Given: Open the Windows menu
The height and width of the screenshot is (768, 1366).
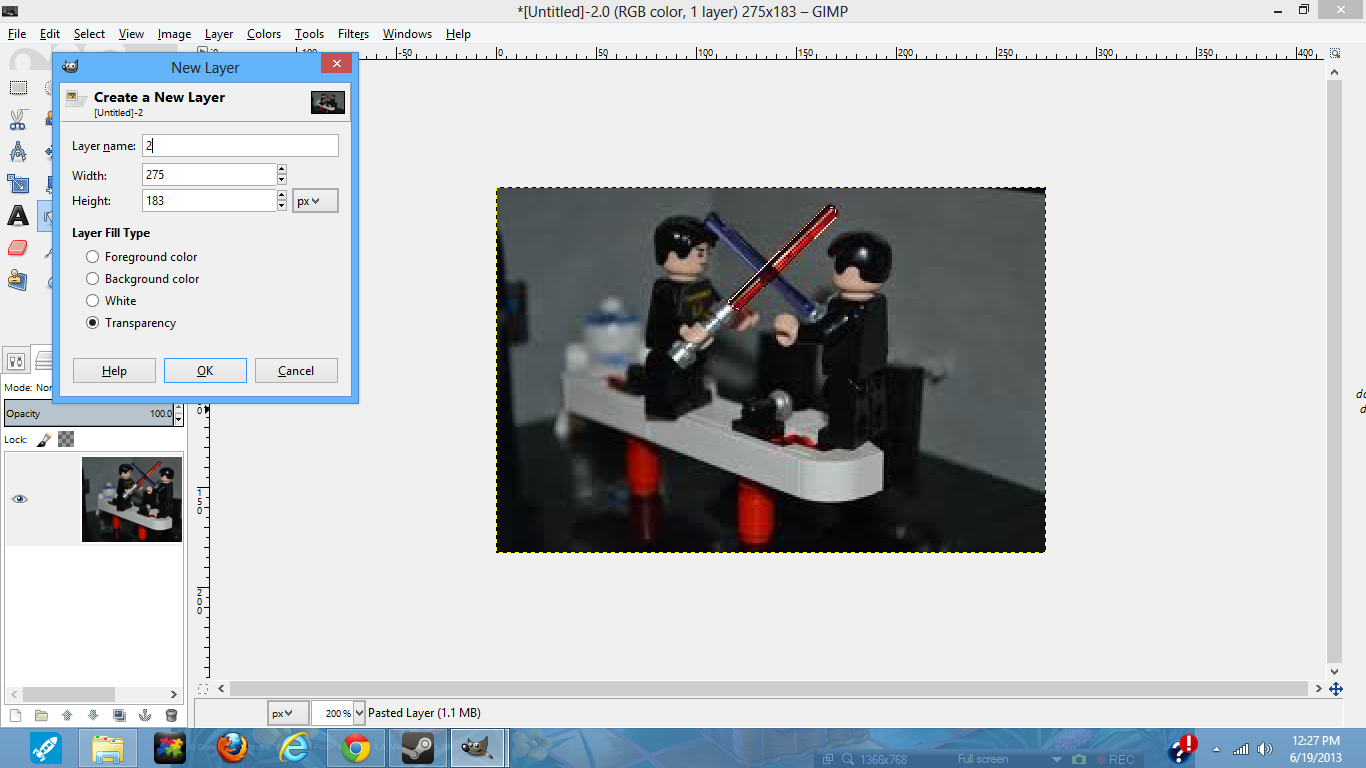Looking at the screenshot, I should coord(407,34).
